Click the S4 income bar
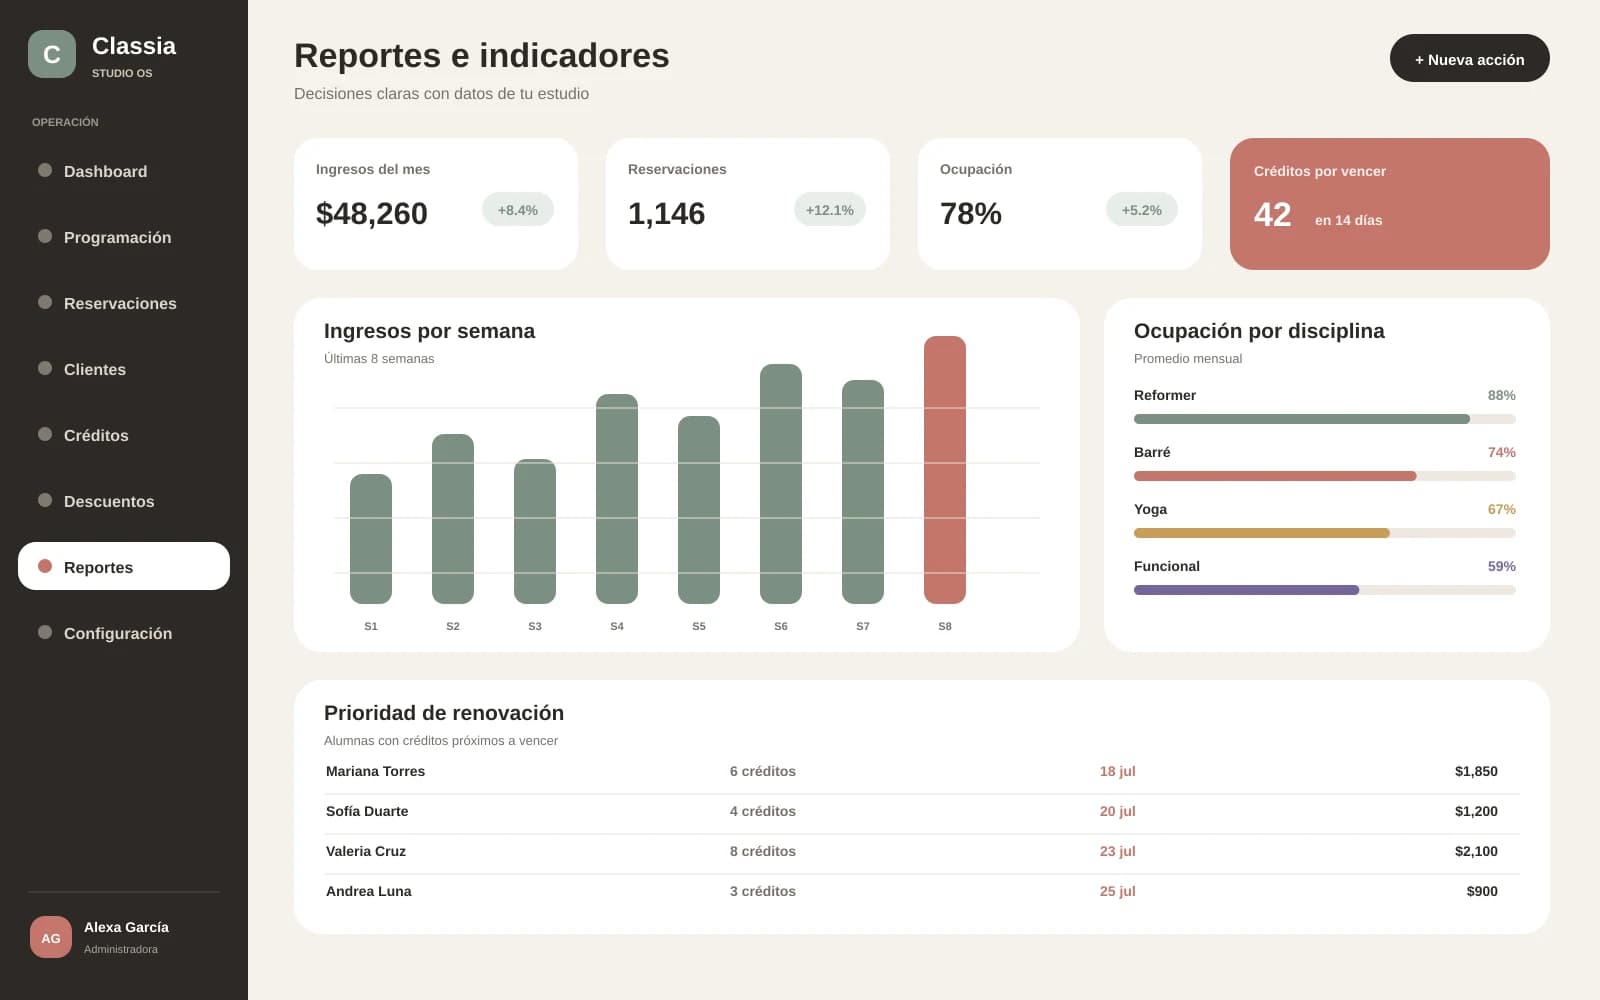This screenshot has width=1600, height=1000. pos(617,499)
